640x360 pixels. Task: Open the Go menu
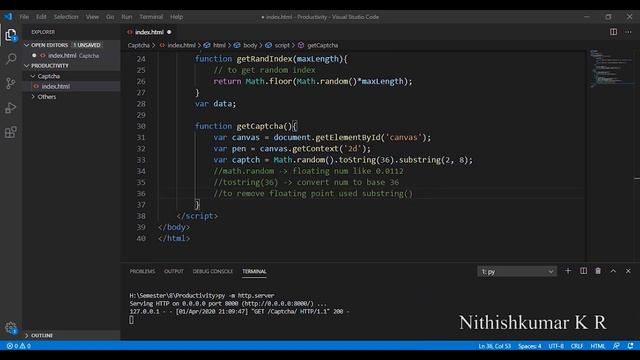pos(110,17)
